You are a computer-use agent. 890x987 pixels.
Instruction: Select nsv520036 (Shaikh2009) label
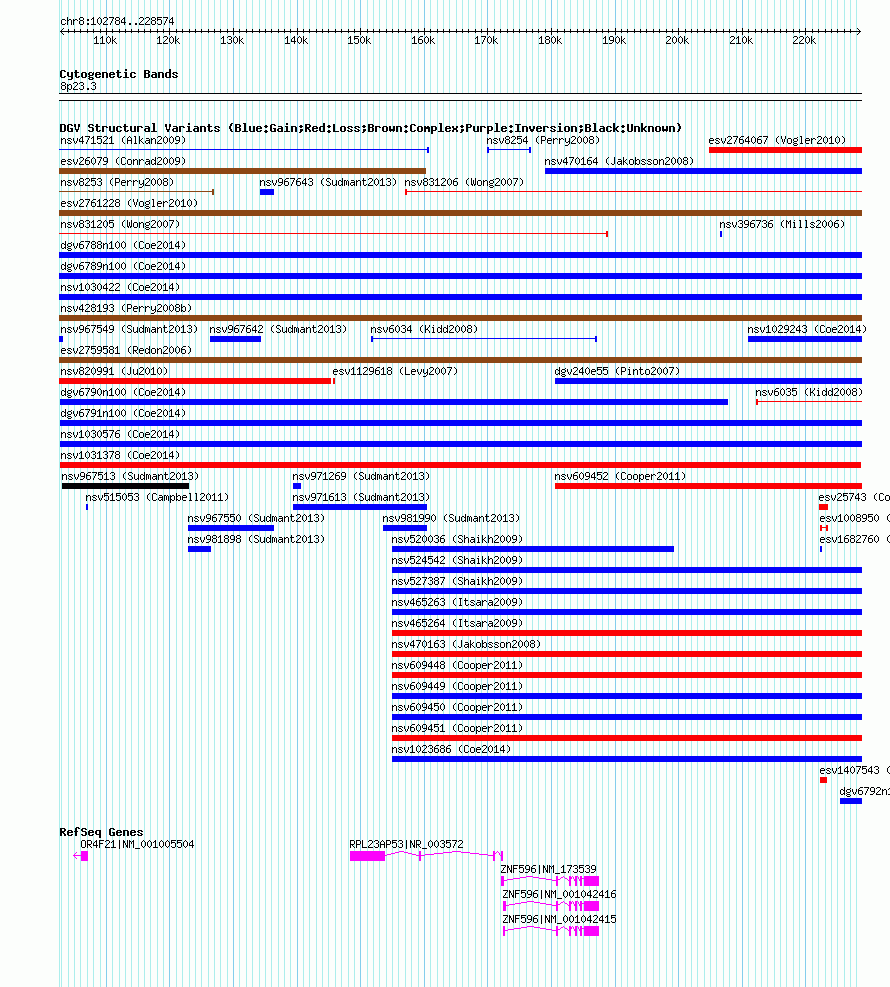457,539
